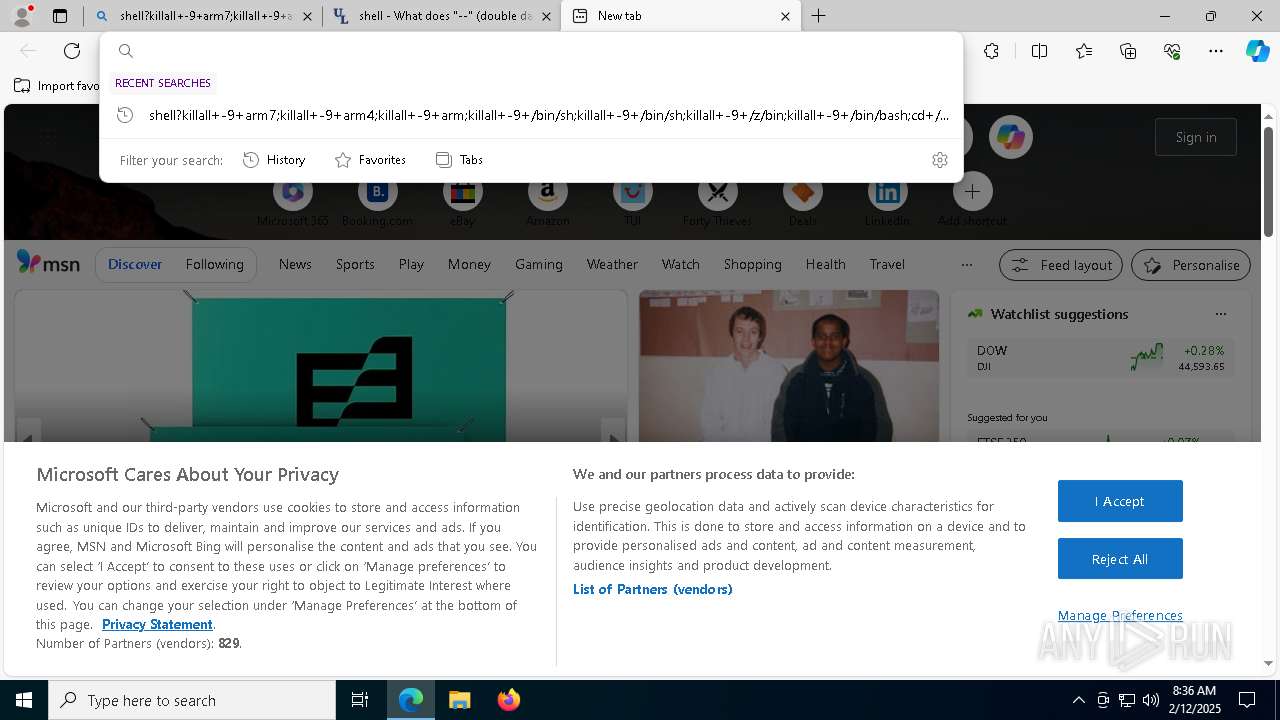The image size is (1280, 720).
Task: Open Watchlist suggestions more options
Action: tap(1220, 314)
